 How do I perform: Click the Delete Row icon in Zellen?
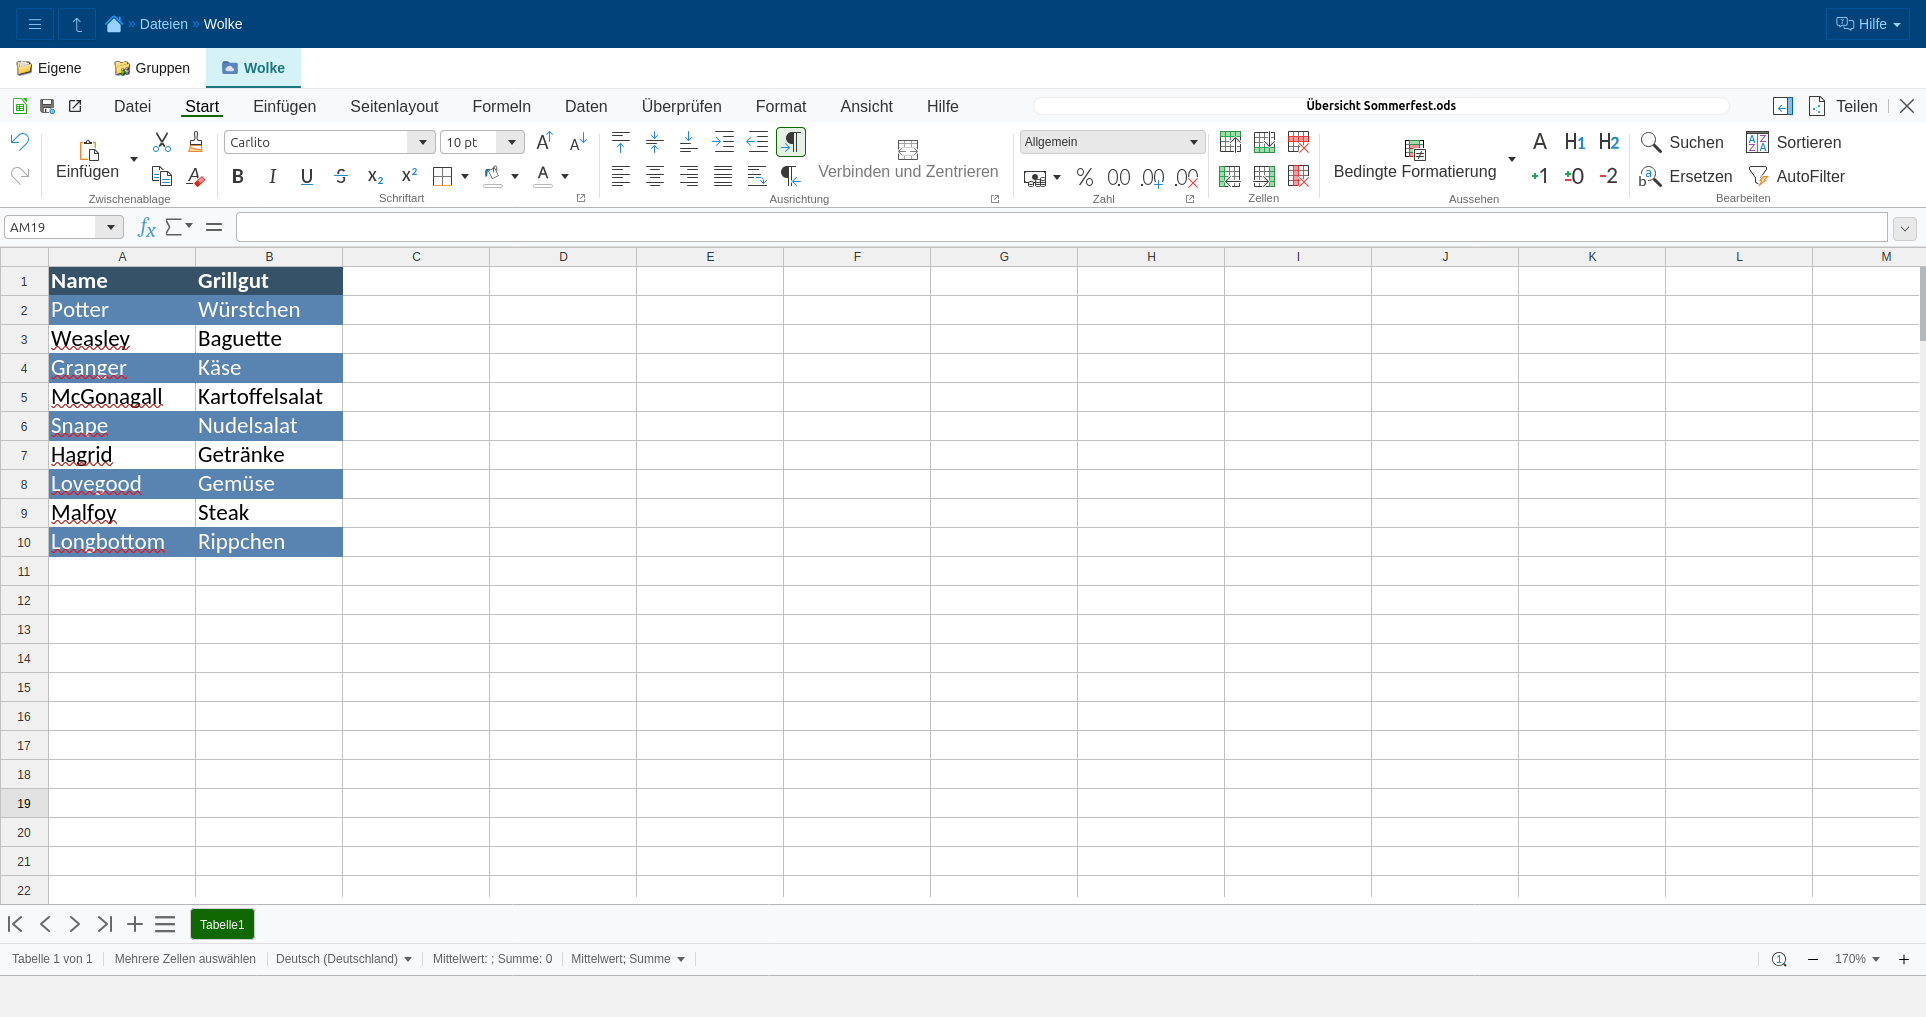coord(1298,142)
